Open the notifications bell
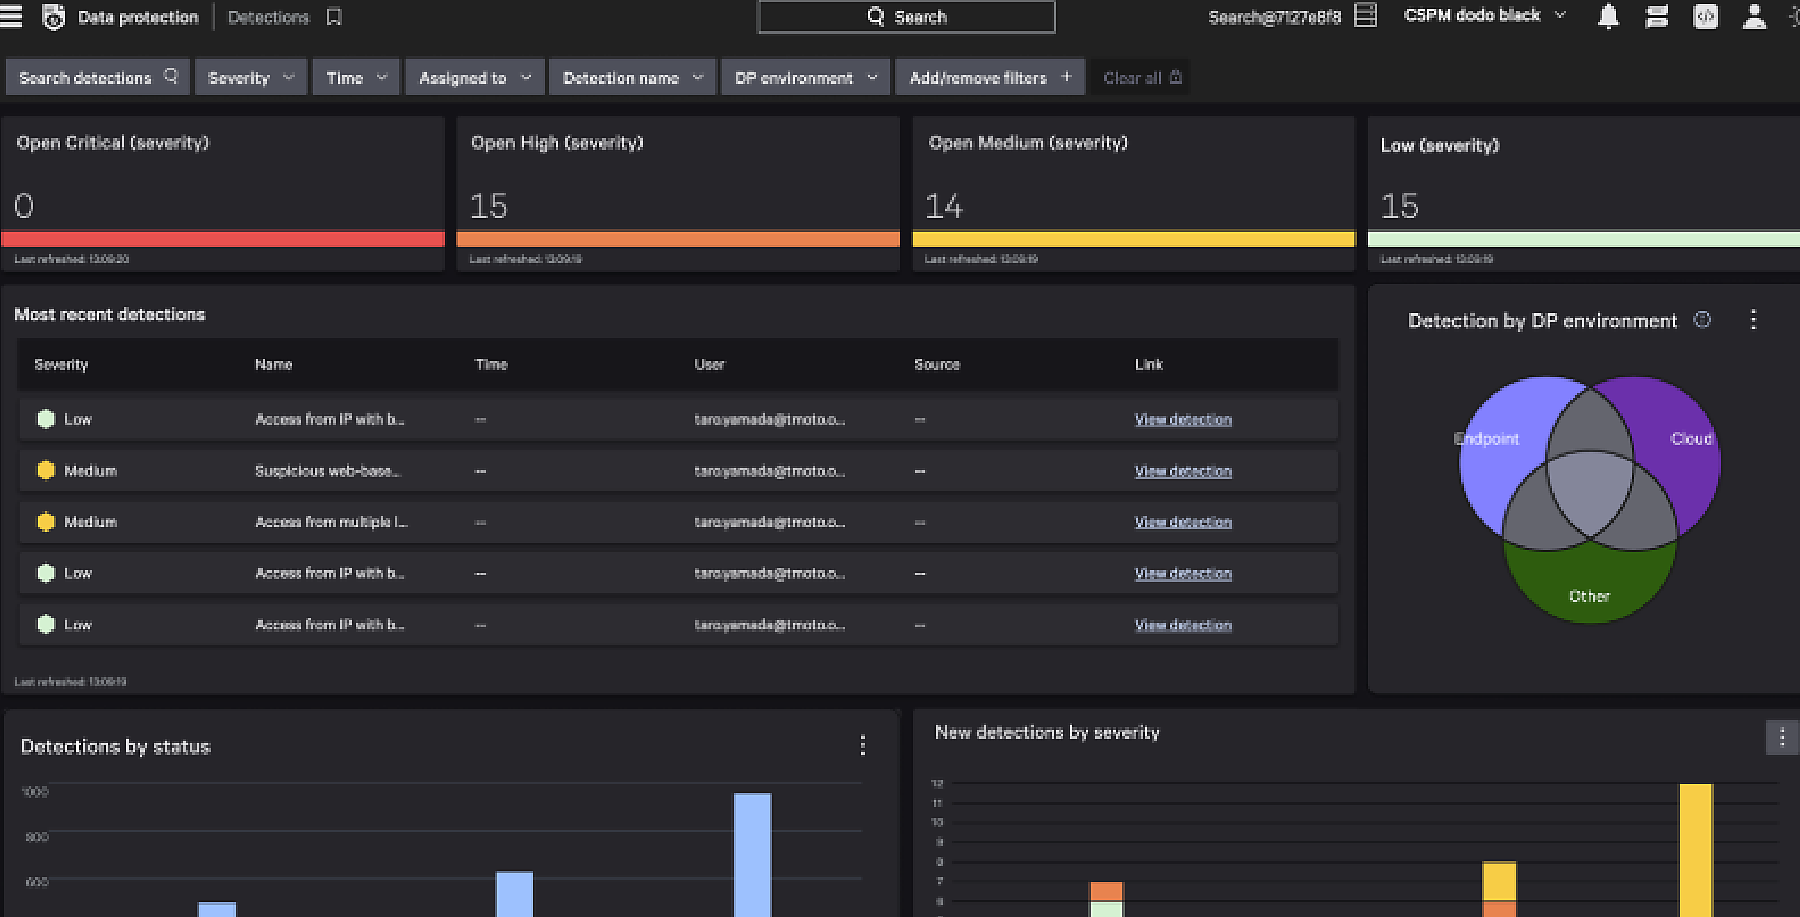Image resolution: width=1800 pixels, height=917 pixels. coord(1608,17)
